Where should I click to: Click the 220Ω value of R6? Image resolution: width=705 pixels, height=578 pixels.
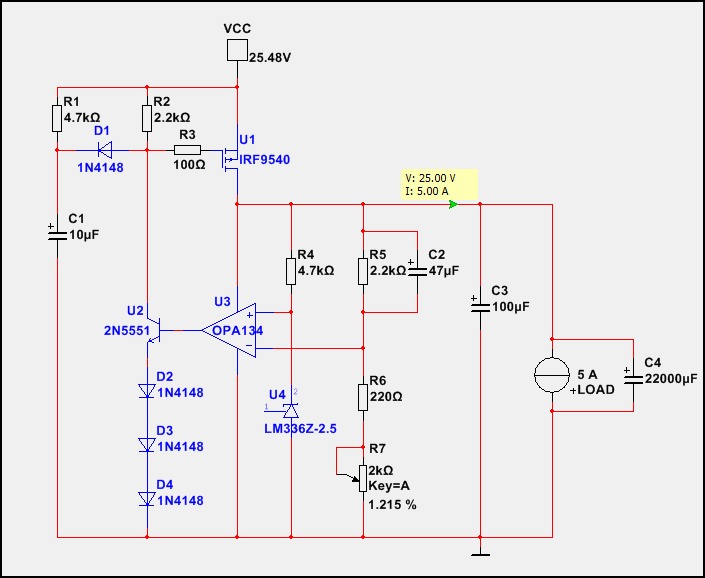(386, 397)
